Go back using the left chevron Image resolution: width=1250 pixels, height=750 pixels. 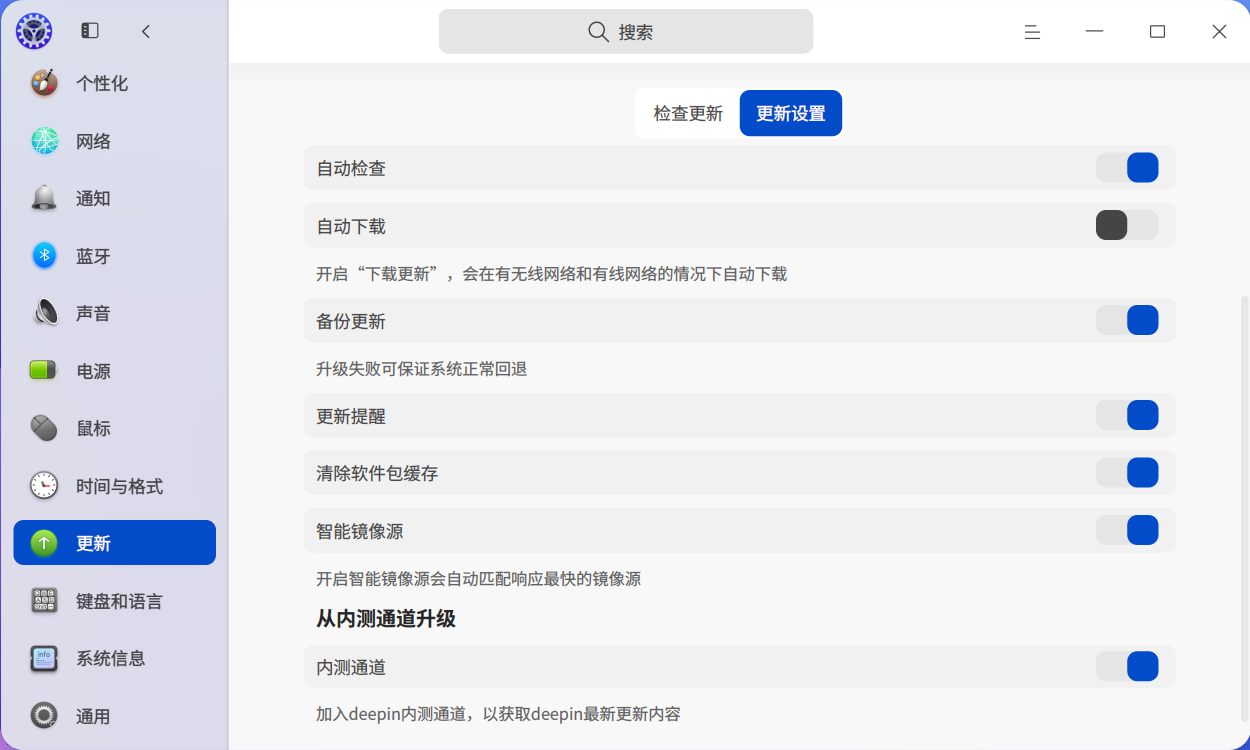146,31
